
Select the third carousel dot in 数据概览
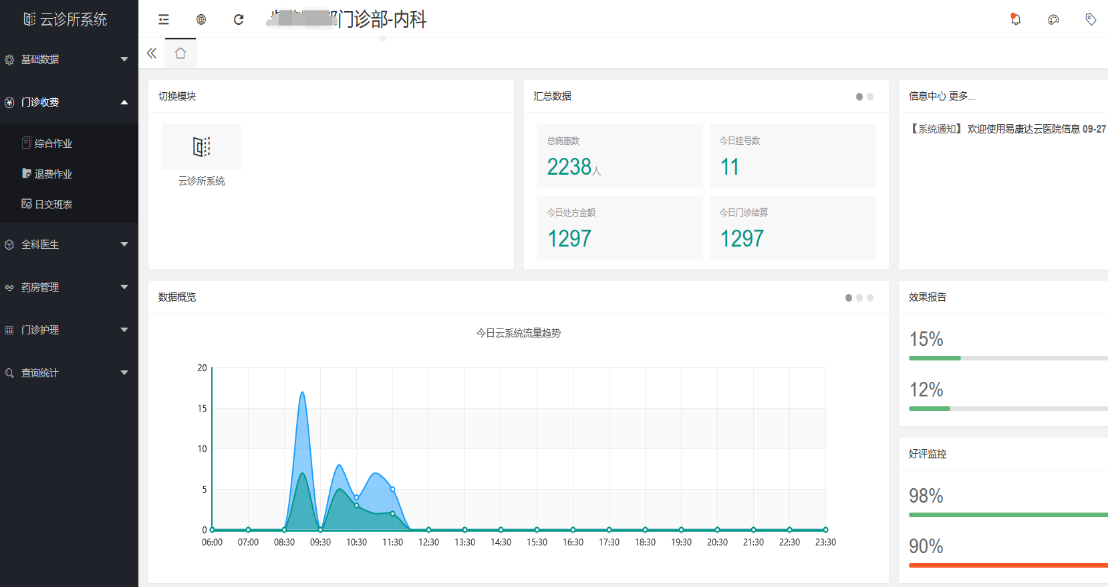[870, 298]
